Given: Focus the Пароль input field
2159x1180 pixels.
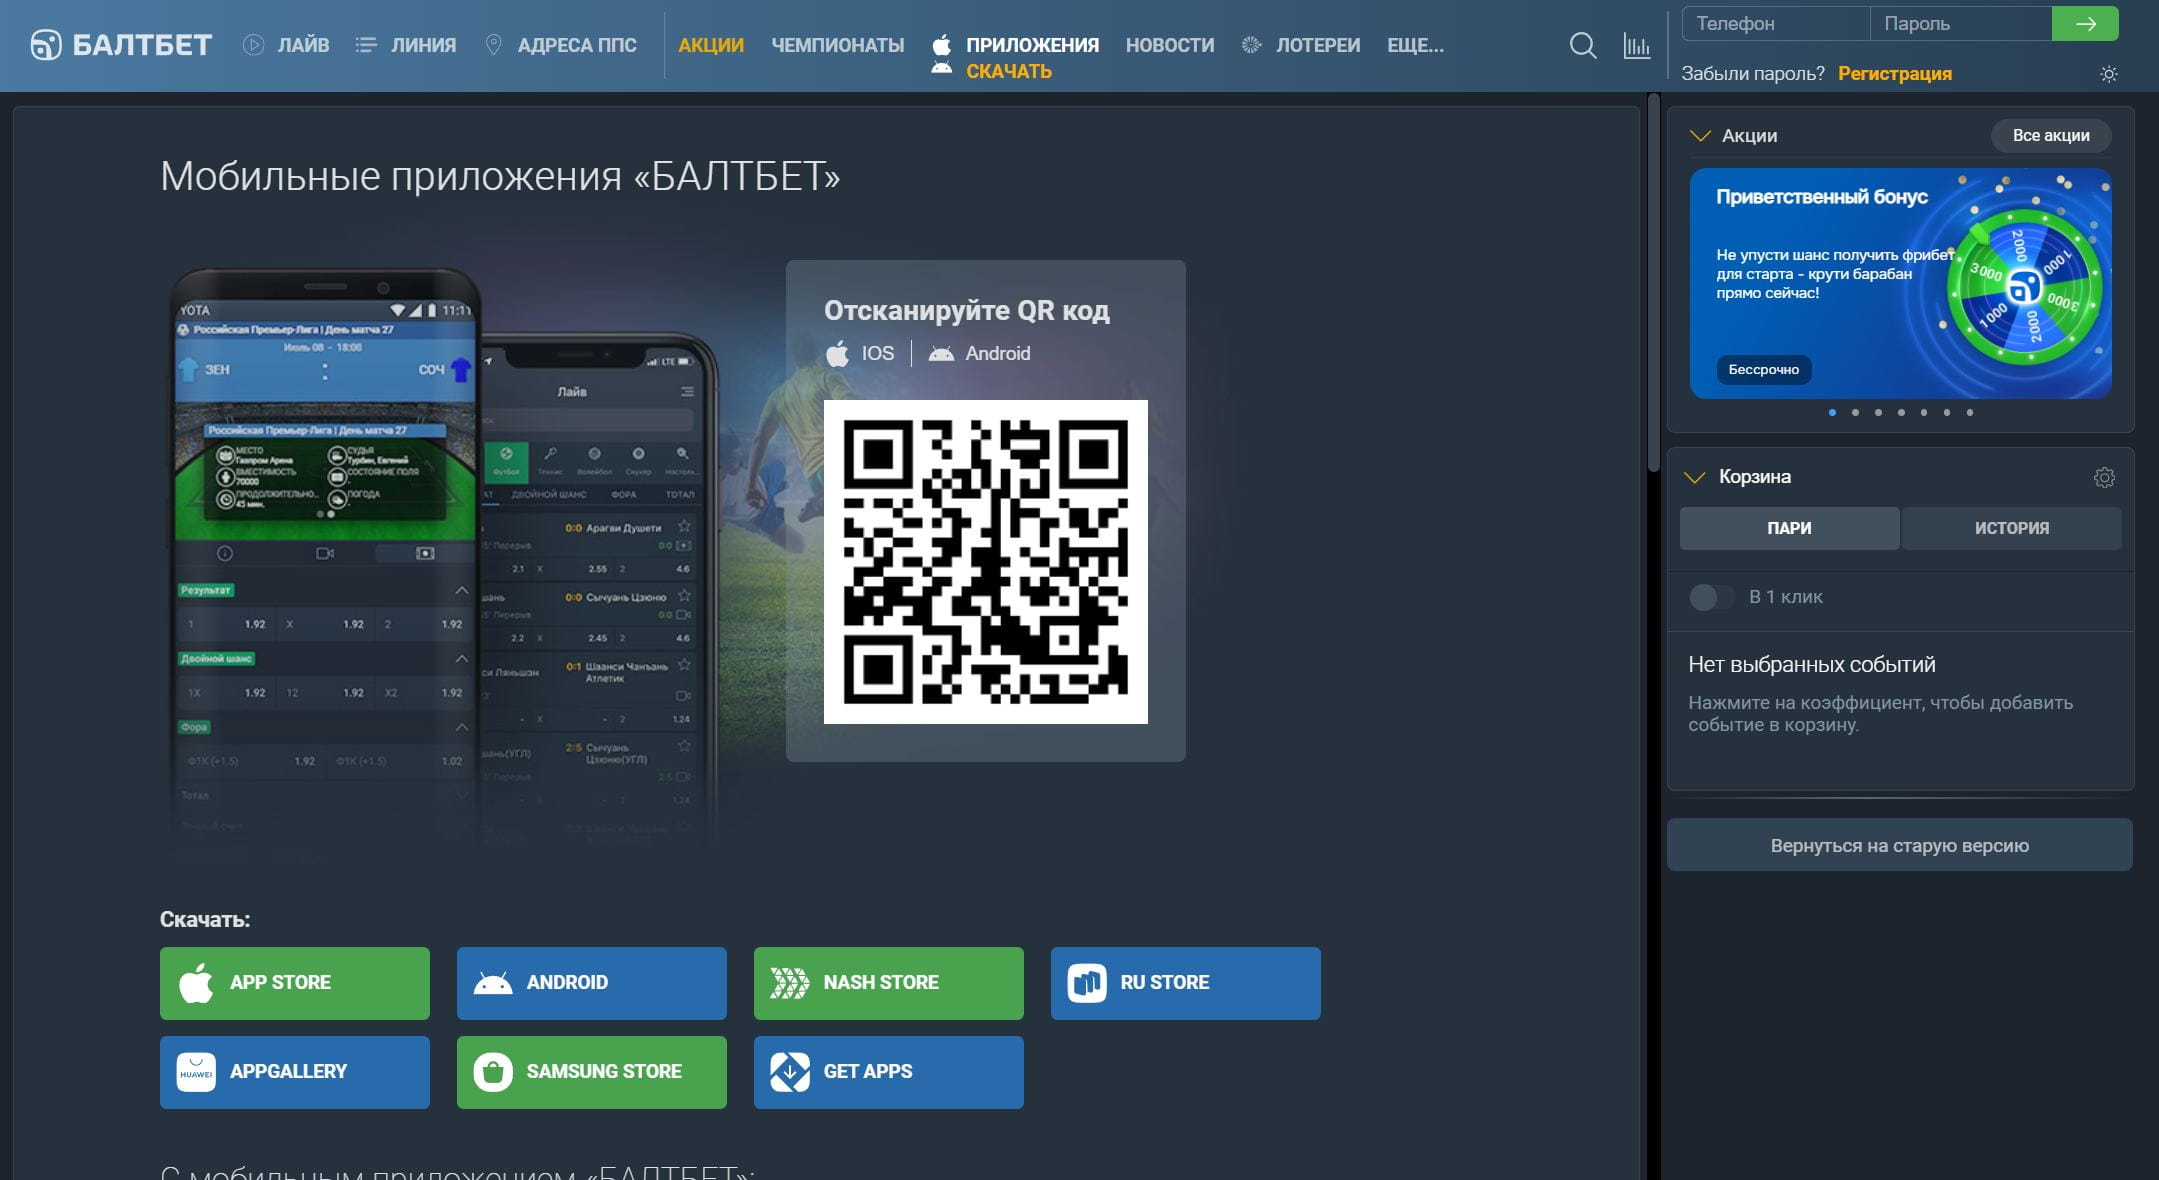Looking at the screenshot, I should click(x=1961, y=24).
